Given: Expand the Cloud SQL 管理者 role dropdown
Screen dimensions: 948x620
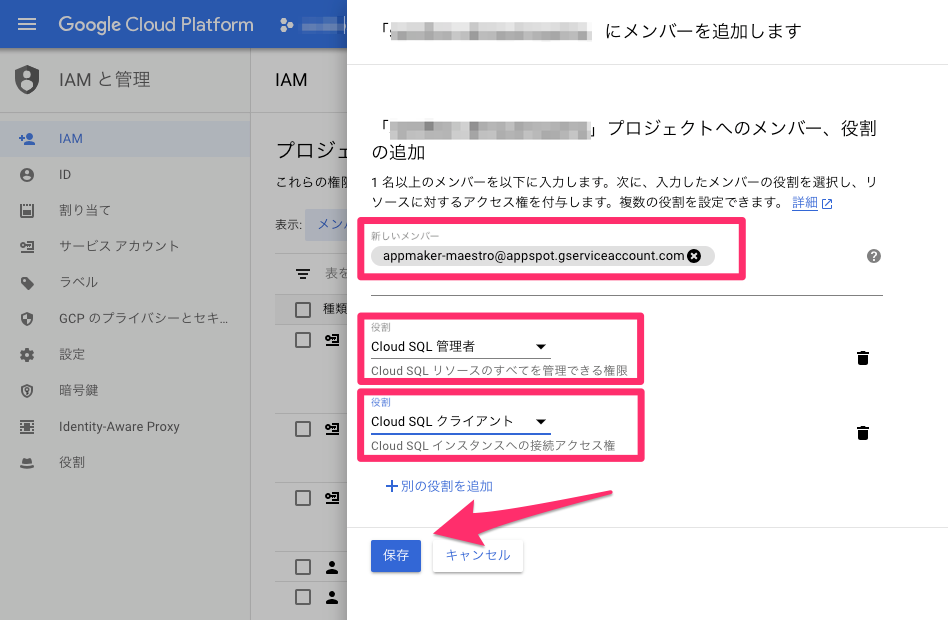Looking at the screenshot, I should [x=461, y=347].
